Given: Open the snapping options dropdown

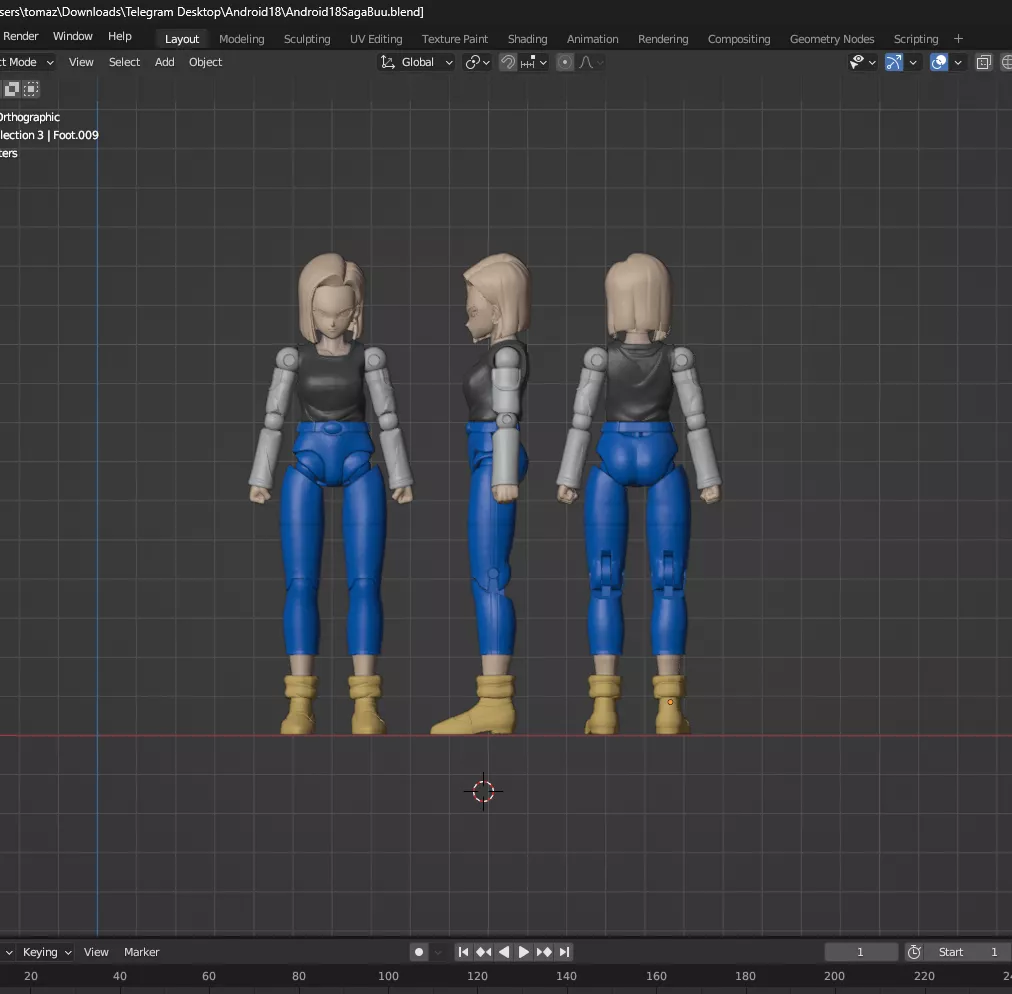Looking at the screenshot, I should pyautogui.click(x=534, y=62).
